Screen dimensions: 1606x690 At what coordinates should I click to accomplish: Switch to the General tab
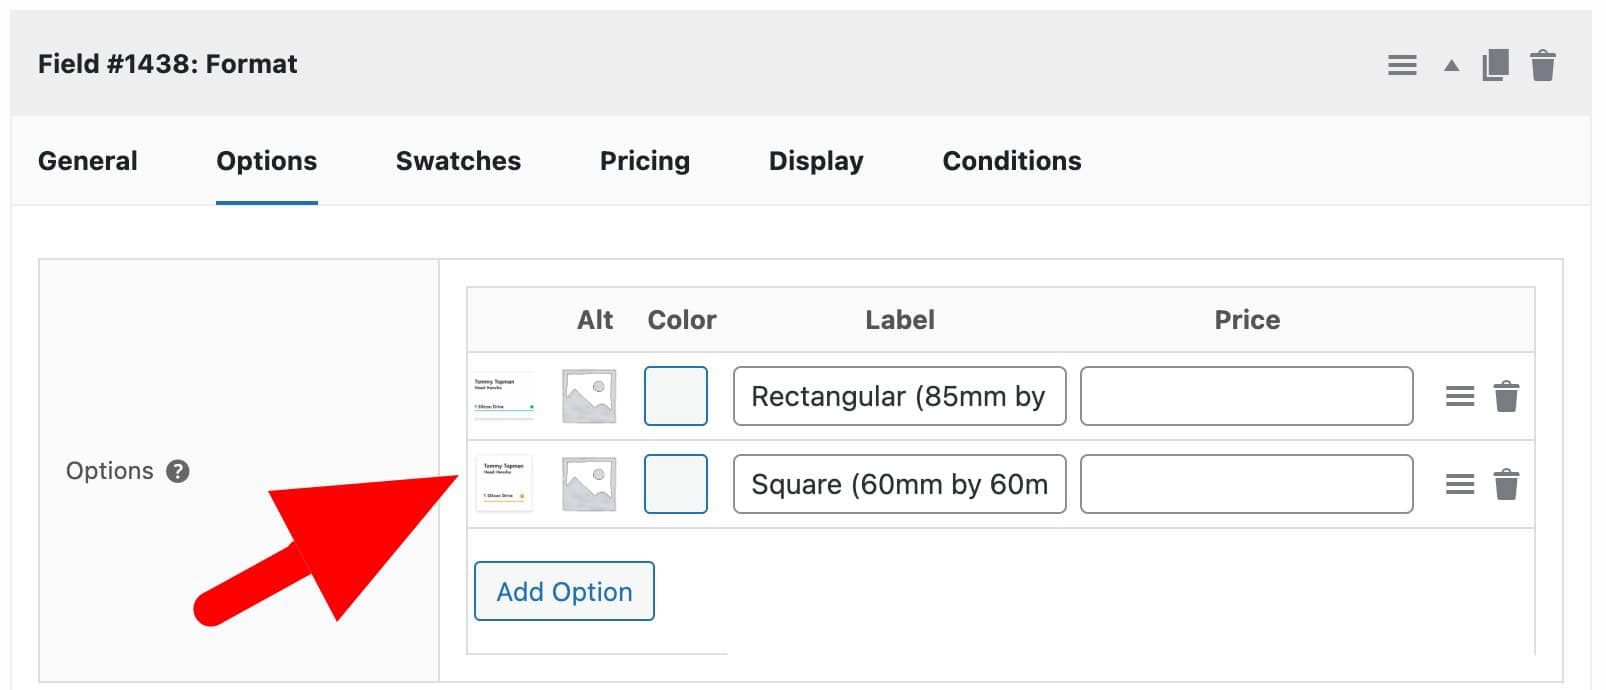point(87,161)
